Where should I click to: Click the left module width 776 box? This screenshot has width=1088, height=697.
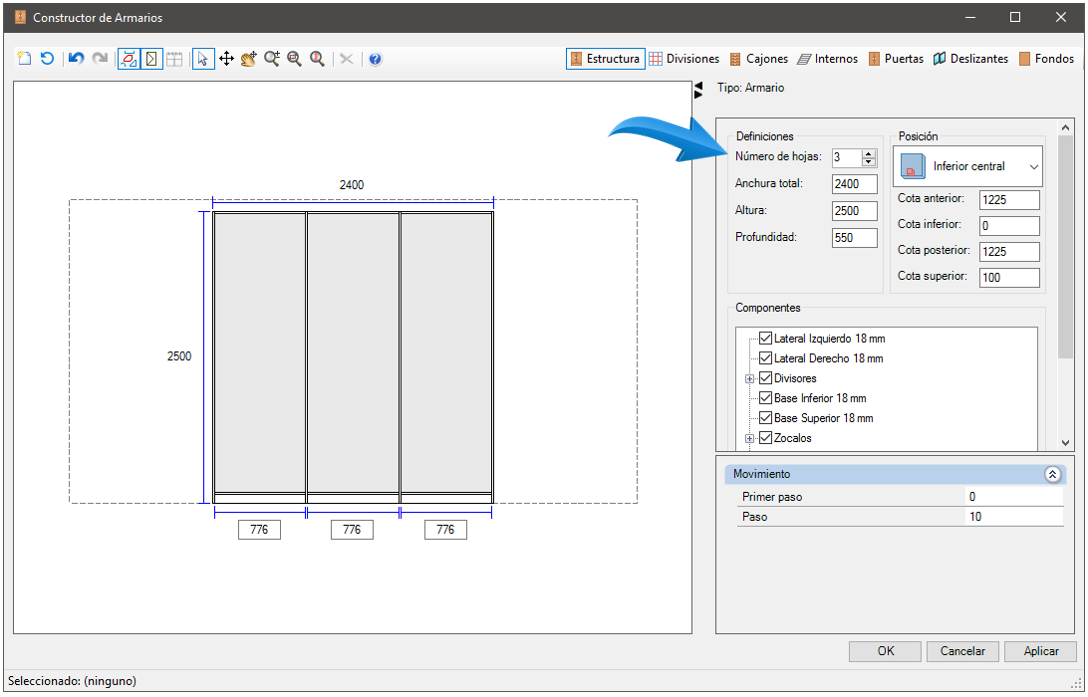coord(259,530)
